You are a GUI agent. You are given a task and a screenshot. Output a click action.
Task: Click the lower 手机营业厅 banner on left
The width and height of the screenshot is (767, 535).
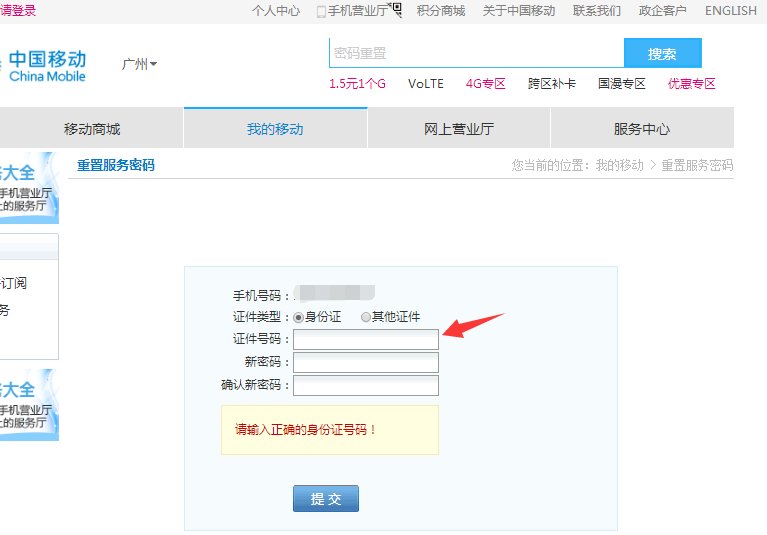[29, 405]
